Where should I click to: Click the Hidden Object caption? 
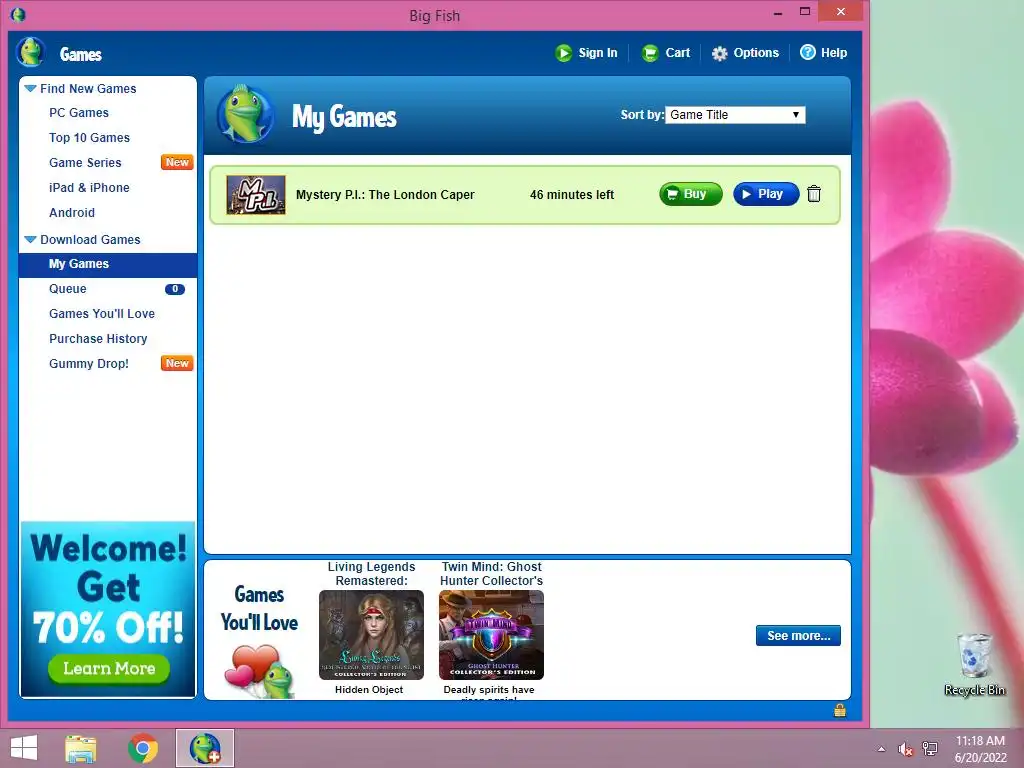point(369,690)
